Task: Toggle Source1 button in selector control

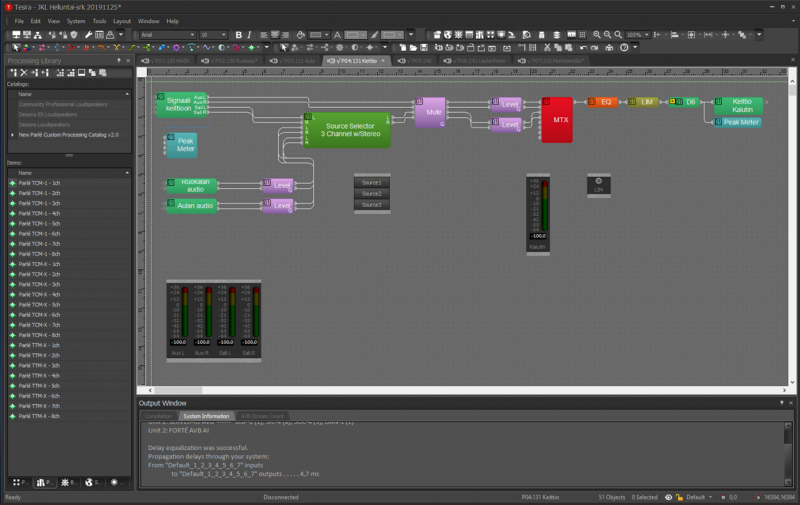Action: click(372, 183)
